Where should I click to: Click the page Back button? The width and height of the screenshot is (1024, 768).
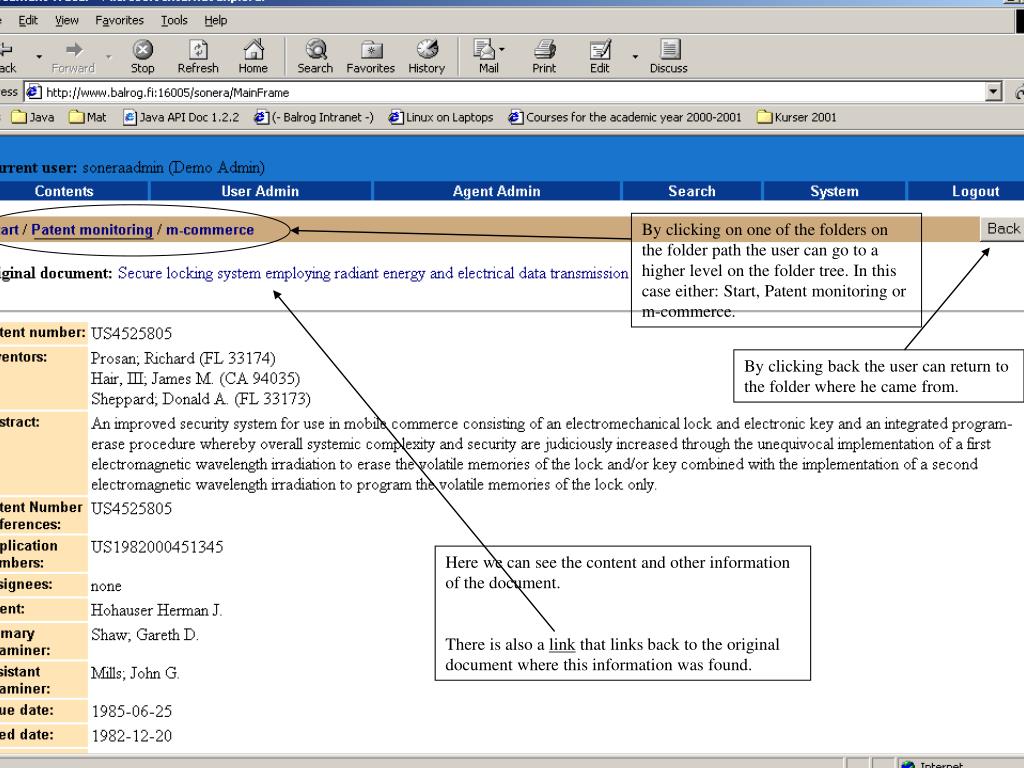[1002, 229]
